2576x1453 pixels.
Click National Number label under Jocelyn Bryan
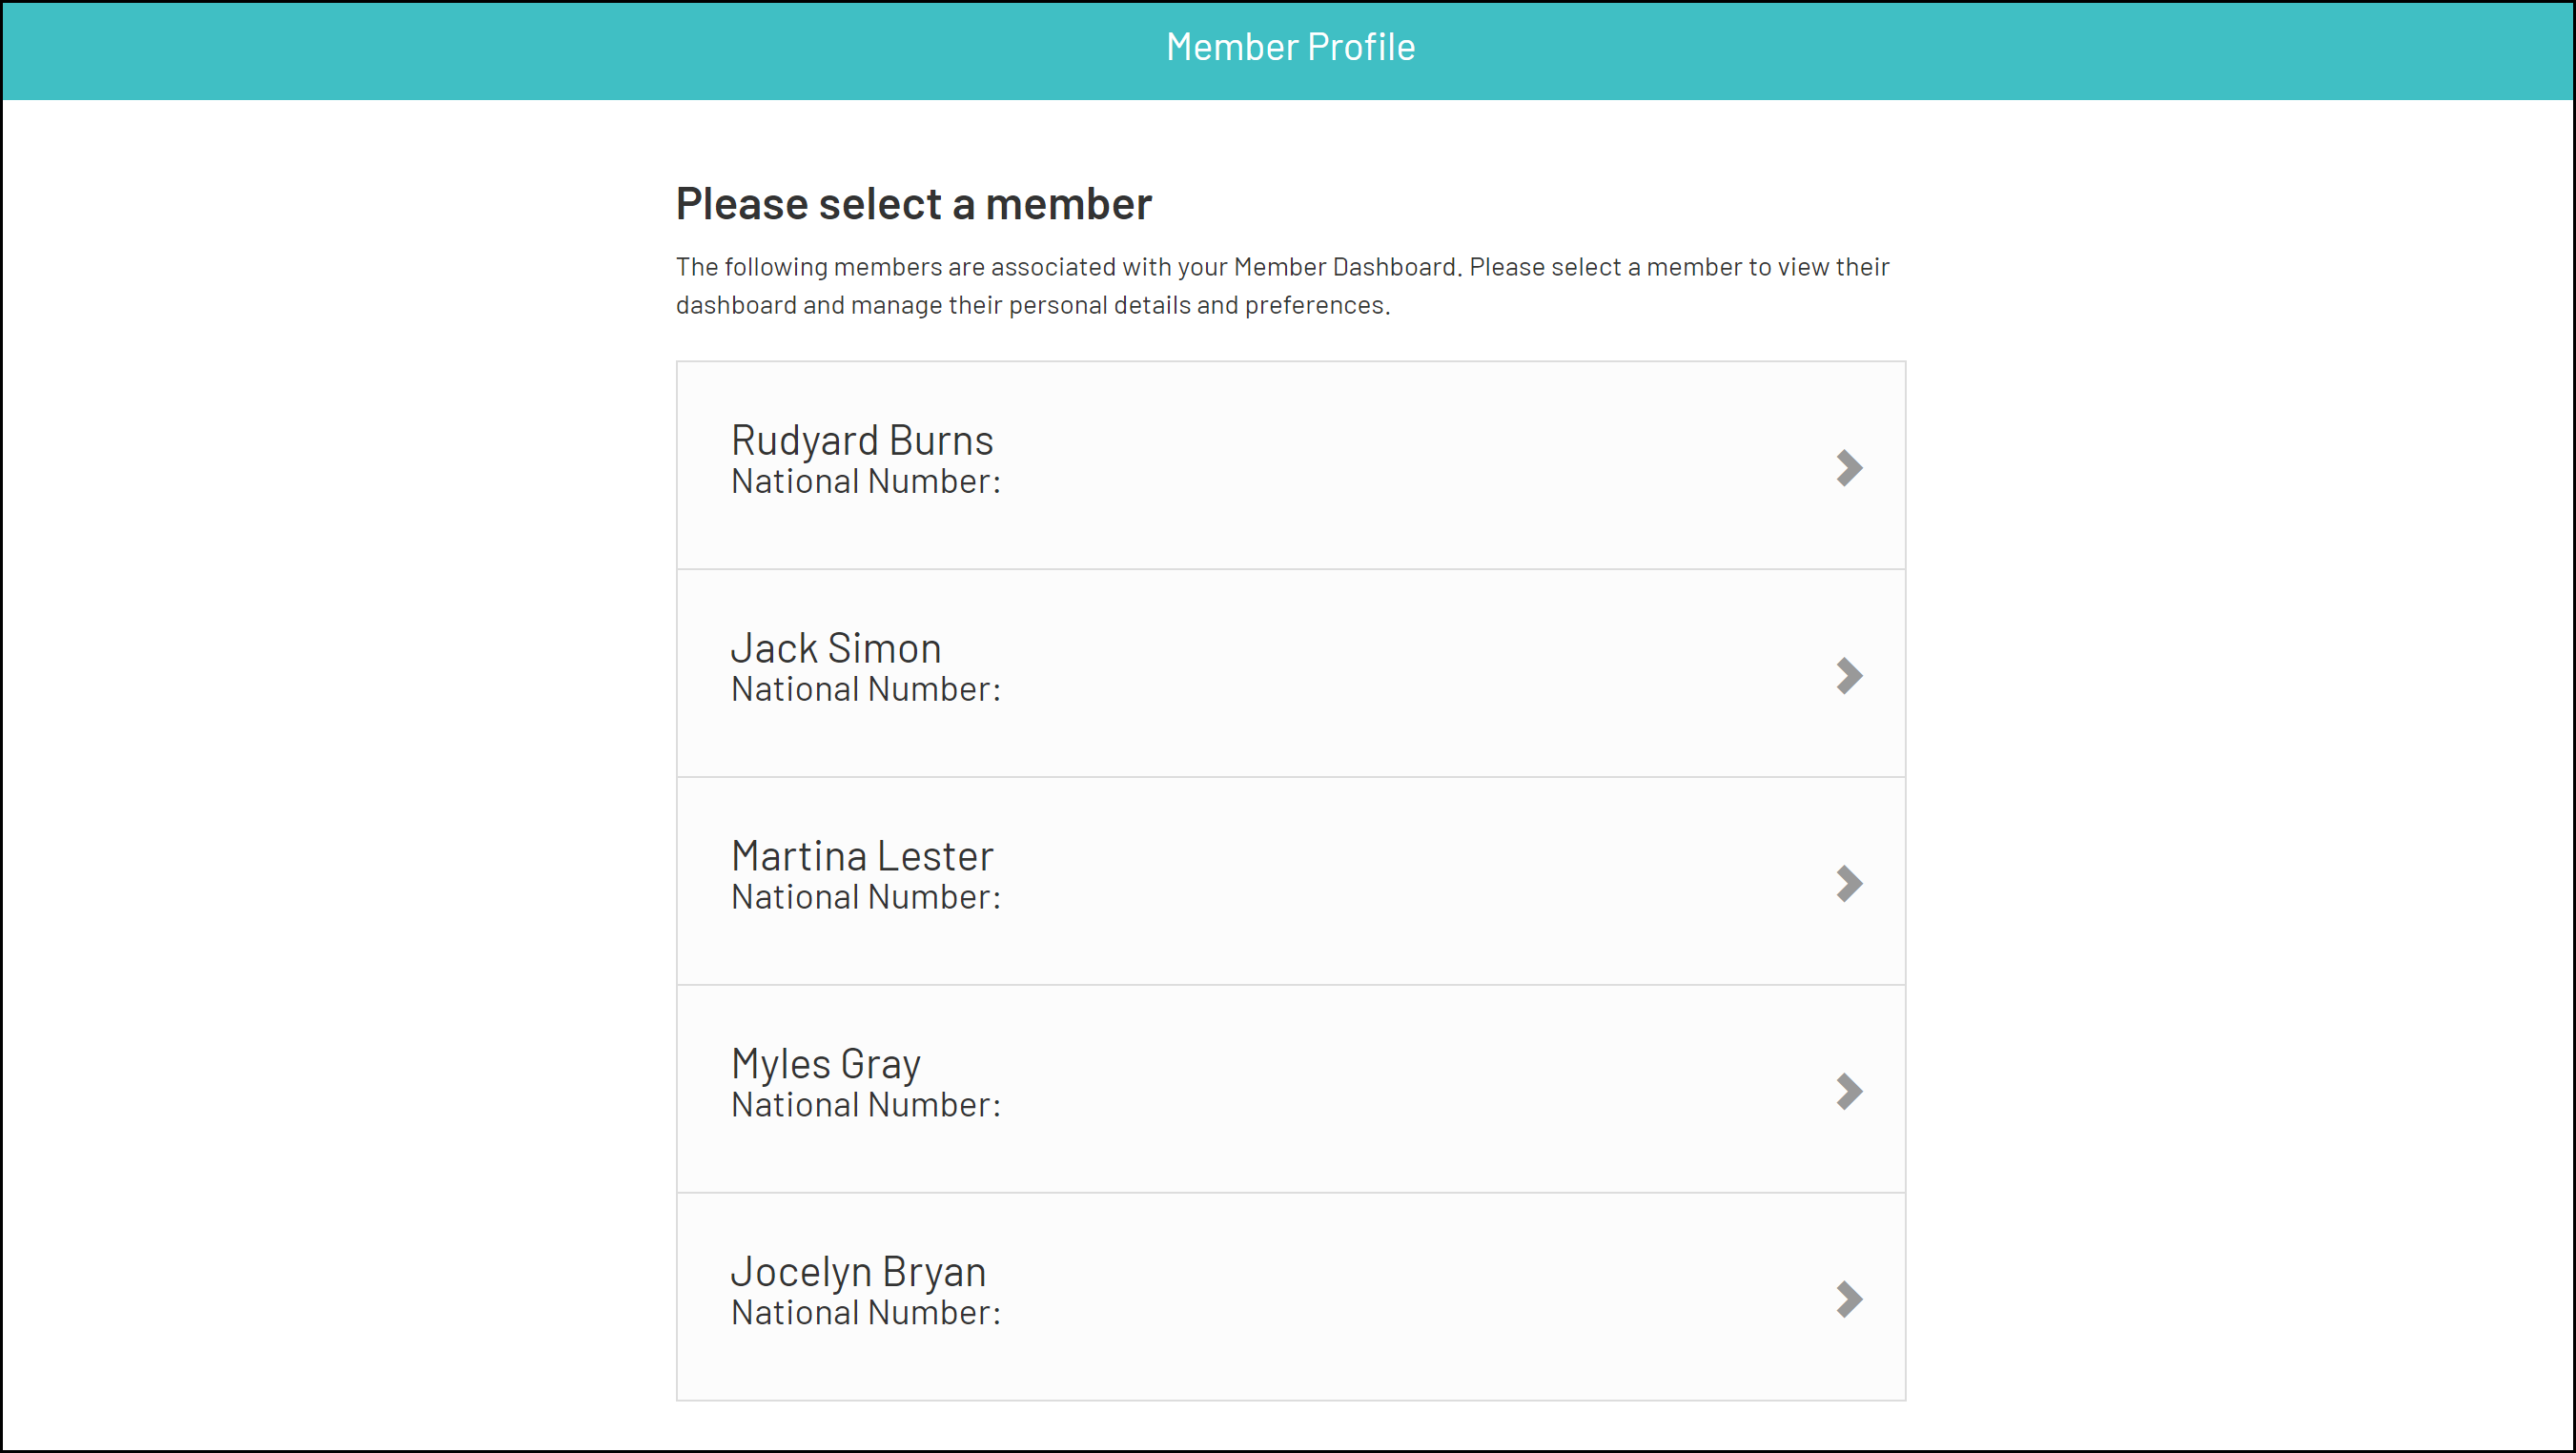865,1314
